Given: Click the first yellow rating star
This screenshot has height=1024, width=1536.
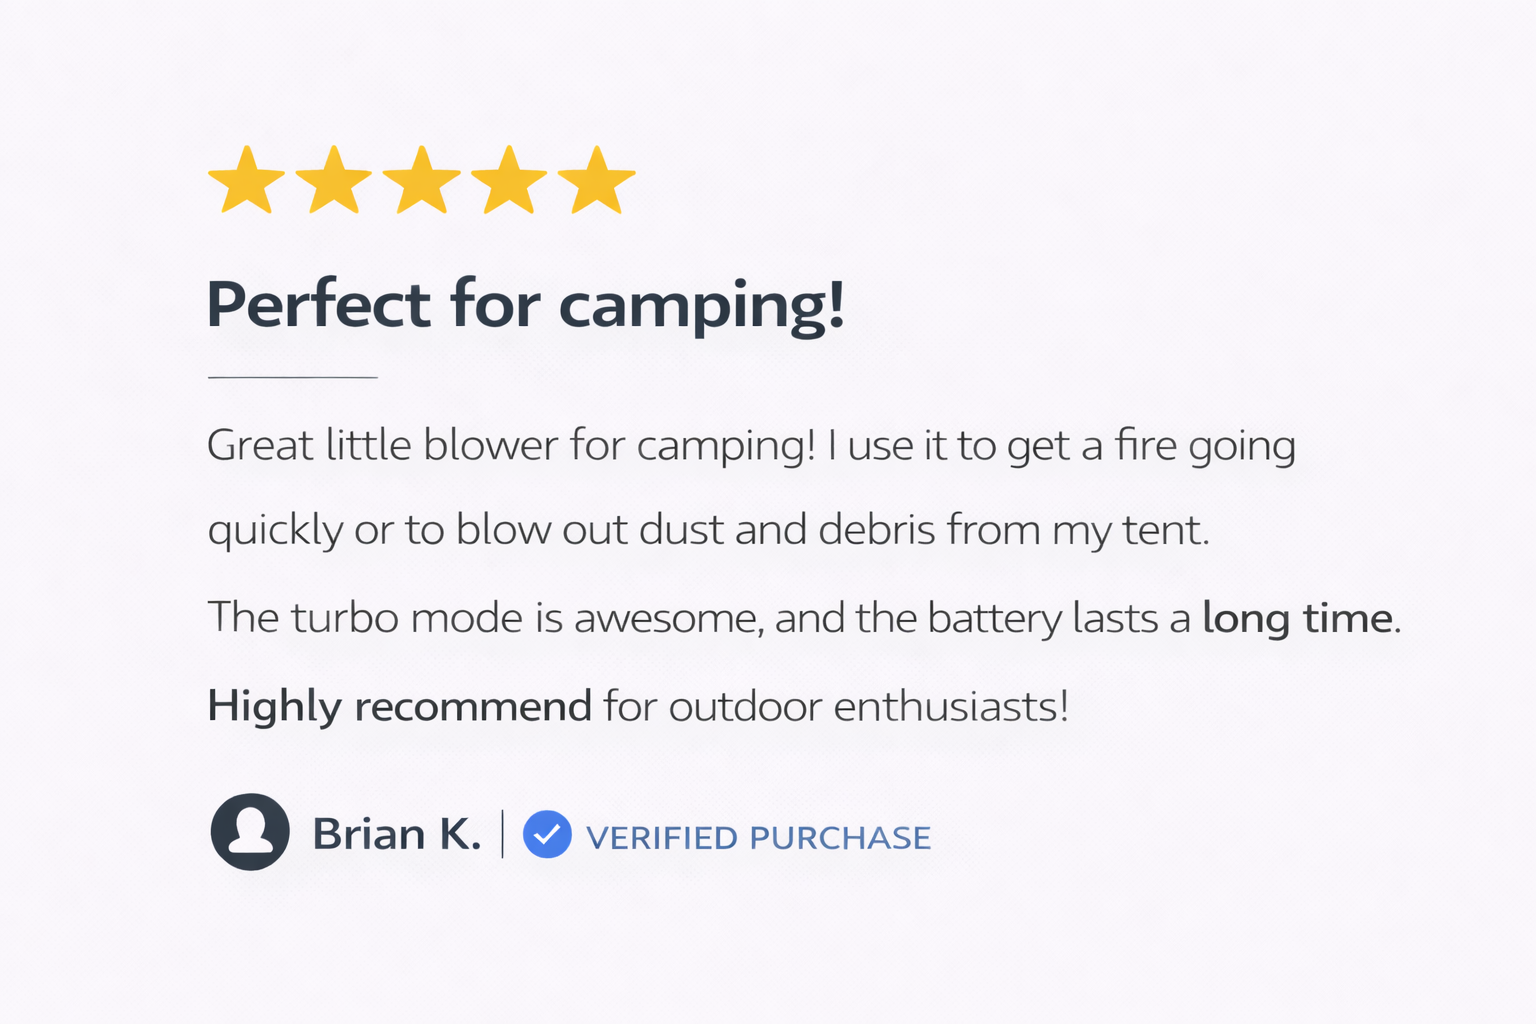Looking at the screenshot, I should 246,181.
